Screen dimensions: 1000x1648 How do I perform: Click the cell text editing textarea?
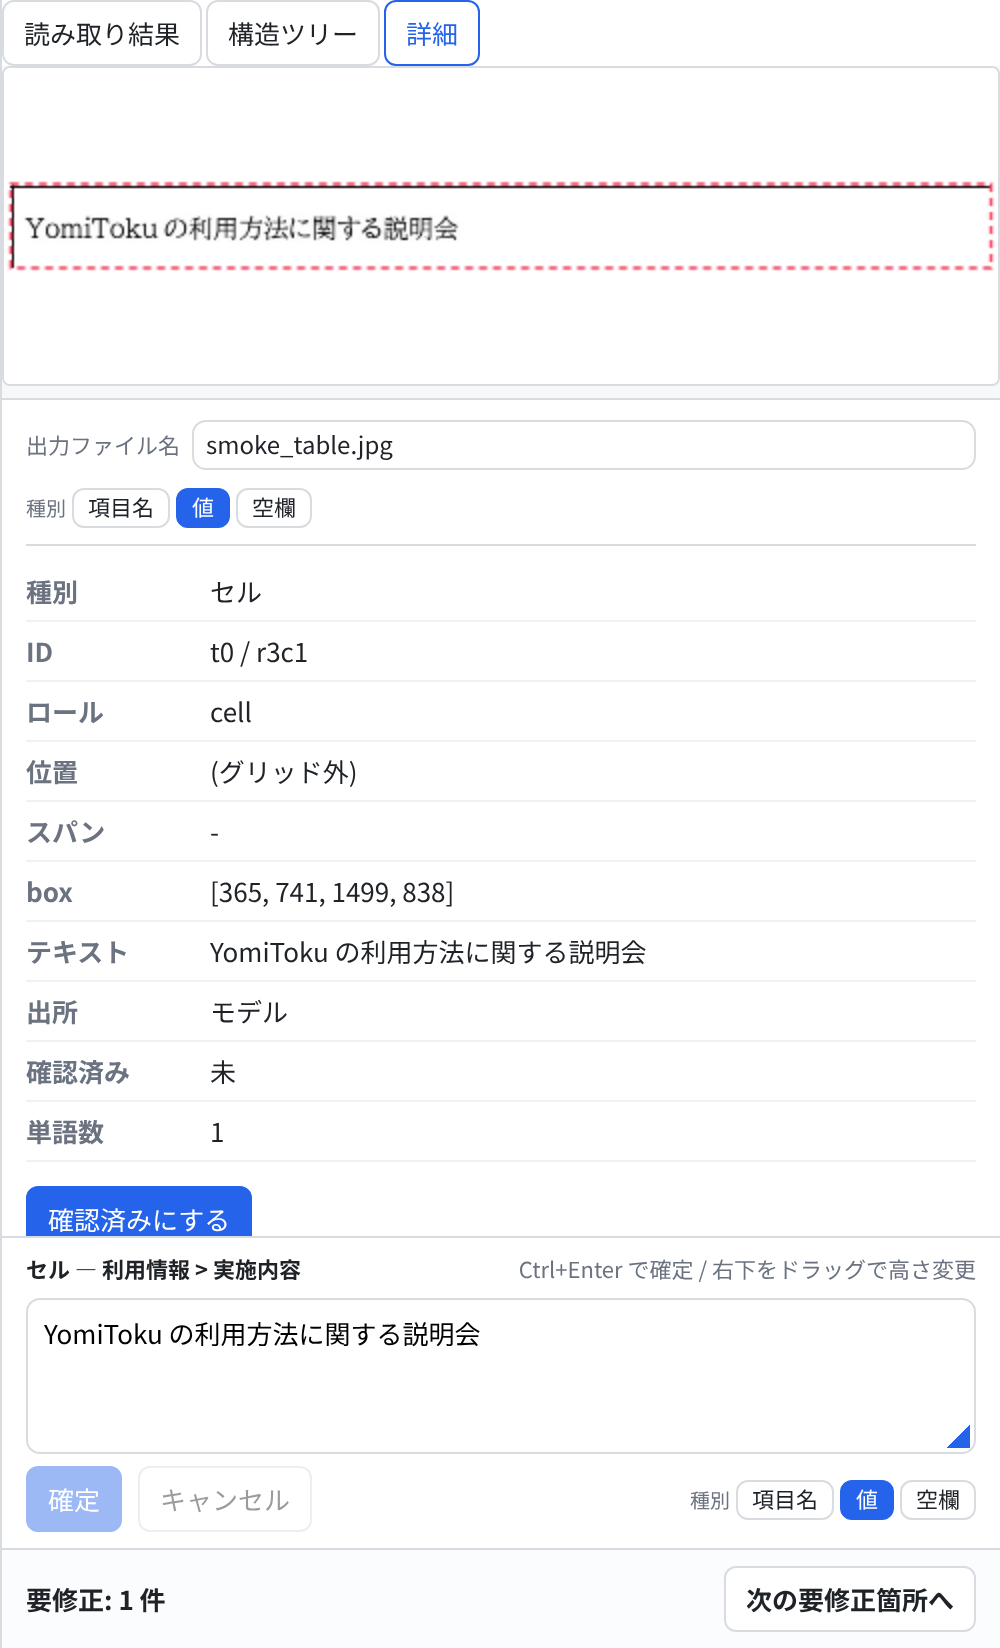(x=501, y=1376)
